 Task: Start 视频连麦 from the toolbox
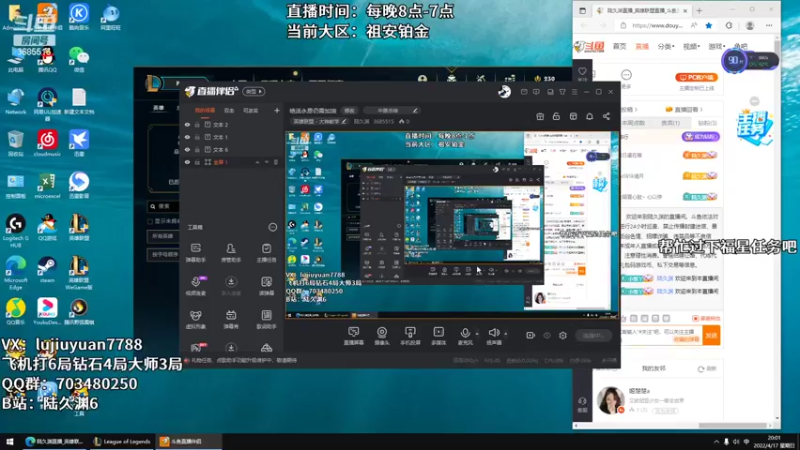pos(195,286)
